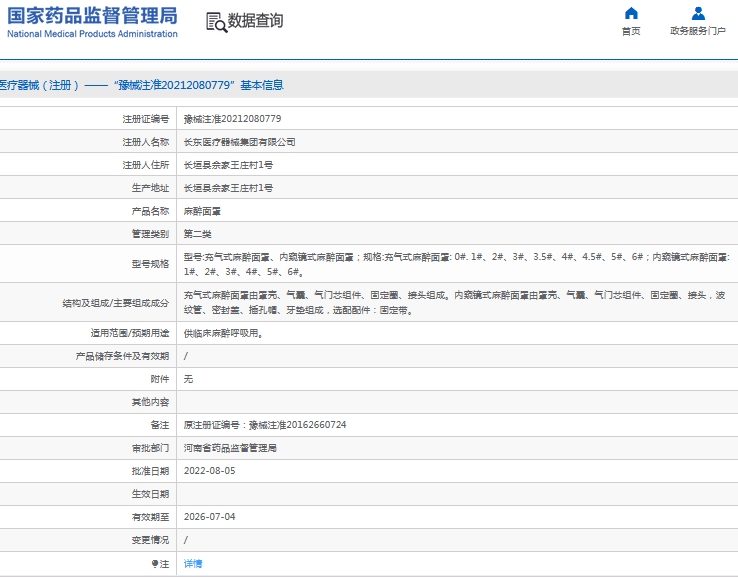738x578 pixels.
Task: Click the approval date 2022-08-05
Action: (x=209, y=470)
